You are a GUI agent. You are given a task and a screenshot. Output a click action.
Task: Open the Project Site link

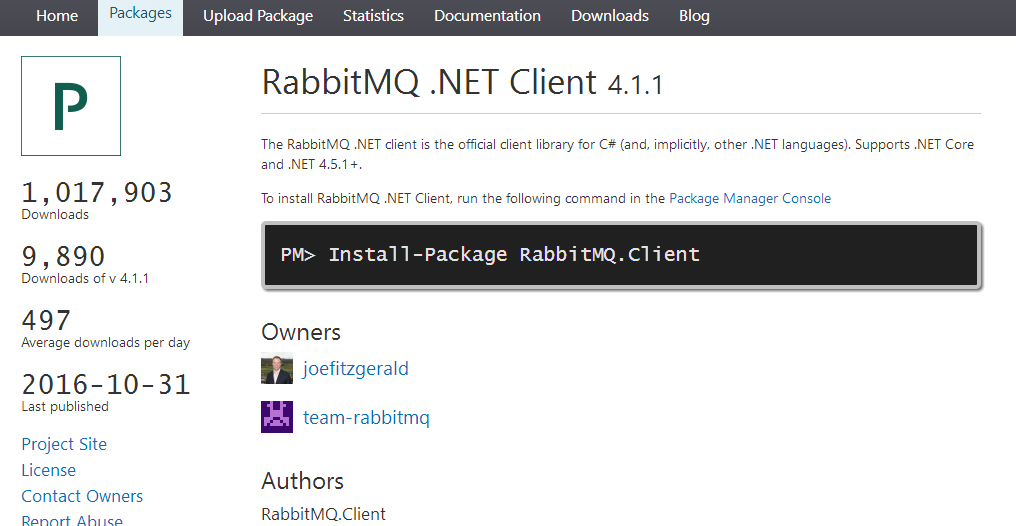[x=64, y=444]
